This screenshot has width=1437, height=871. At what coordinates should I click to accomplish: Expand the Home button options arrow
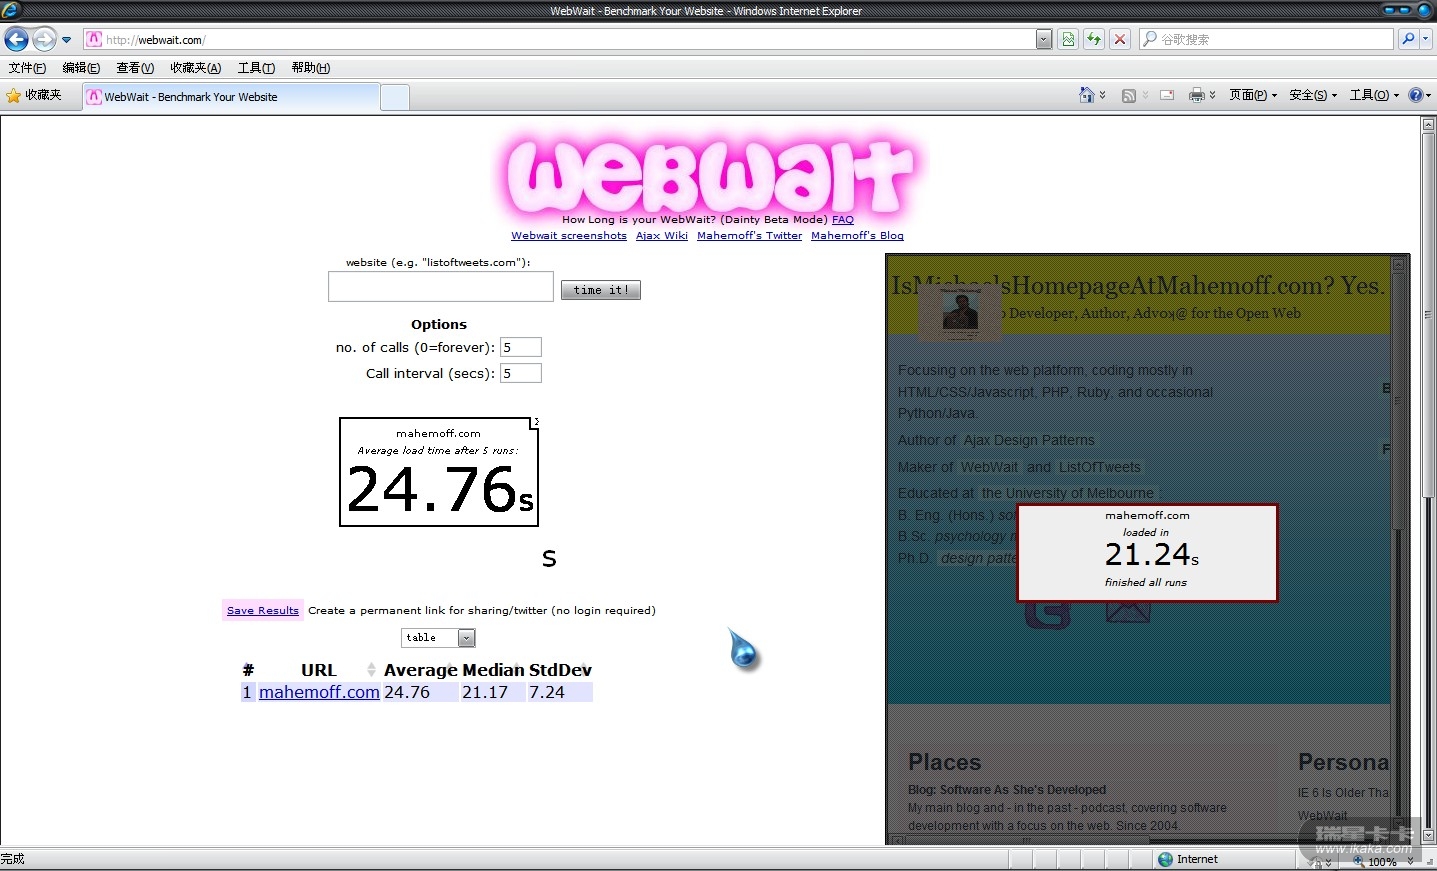[1102, 96]
